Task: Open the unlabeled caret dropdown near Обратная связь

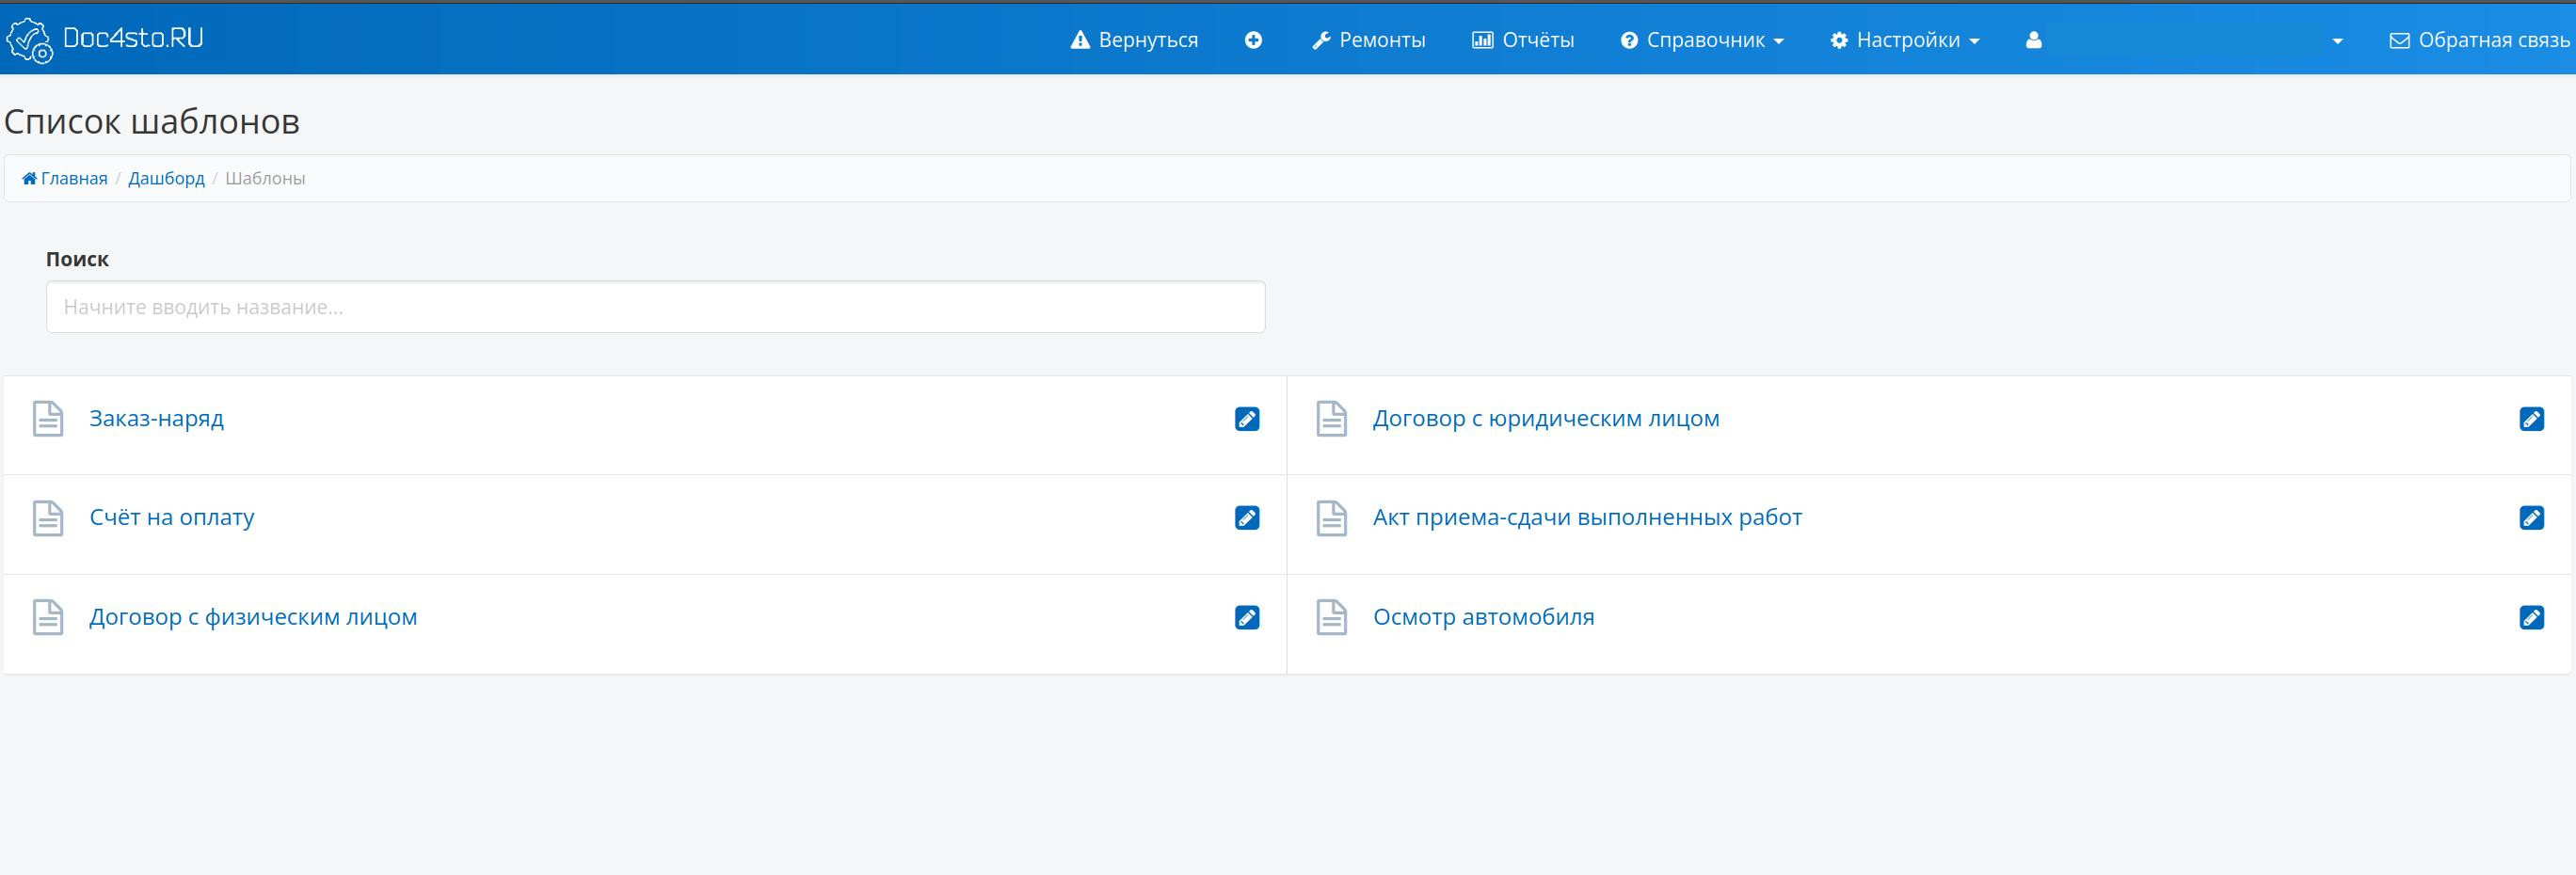Action: click(2337, 41)
